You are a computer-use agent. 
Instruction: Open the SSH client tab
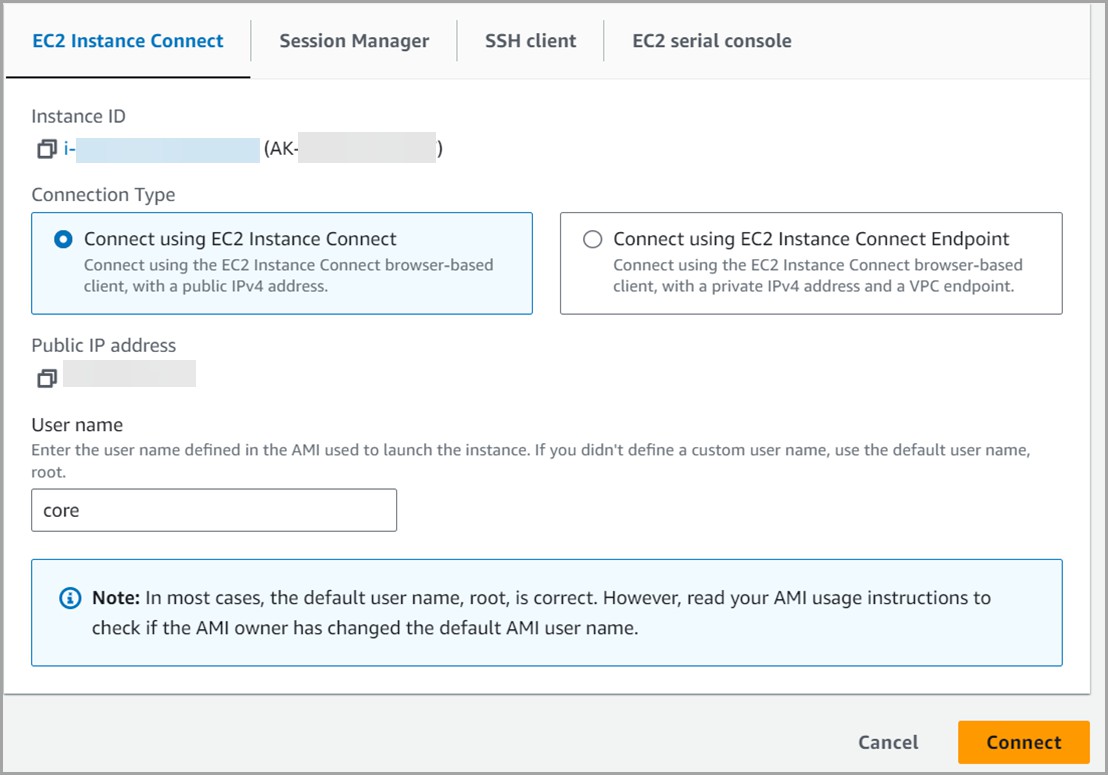tap(531, 41)
